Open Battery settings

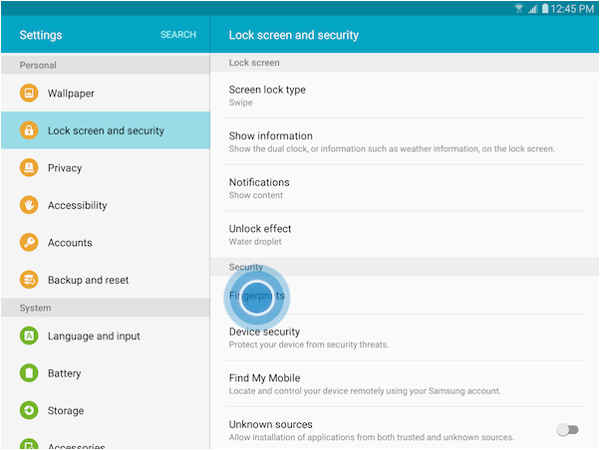click(x=106, y=373)
